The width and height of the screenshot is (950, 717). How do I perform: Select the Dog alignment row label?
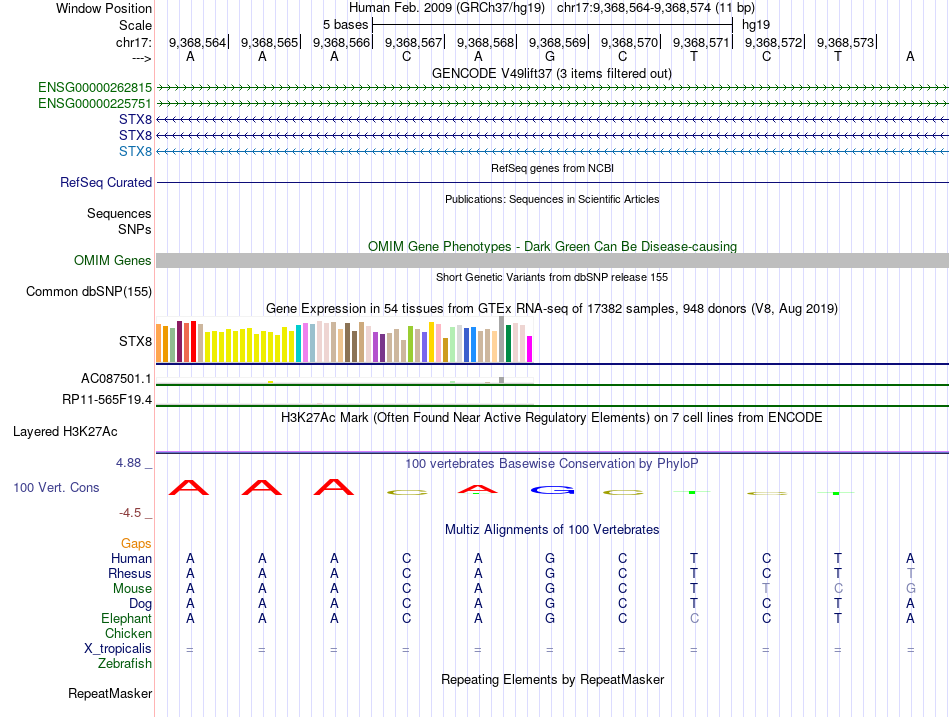[x=141, y=604]
